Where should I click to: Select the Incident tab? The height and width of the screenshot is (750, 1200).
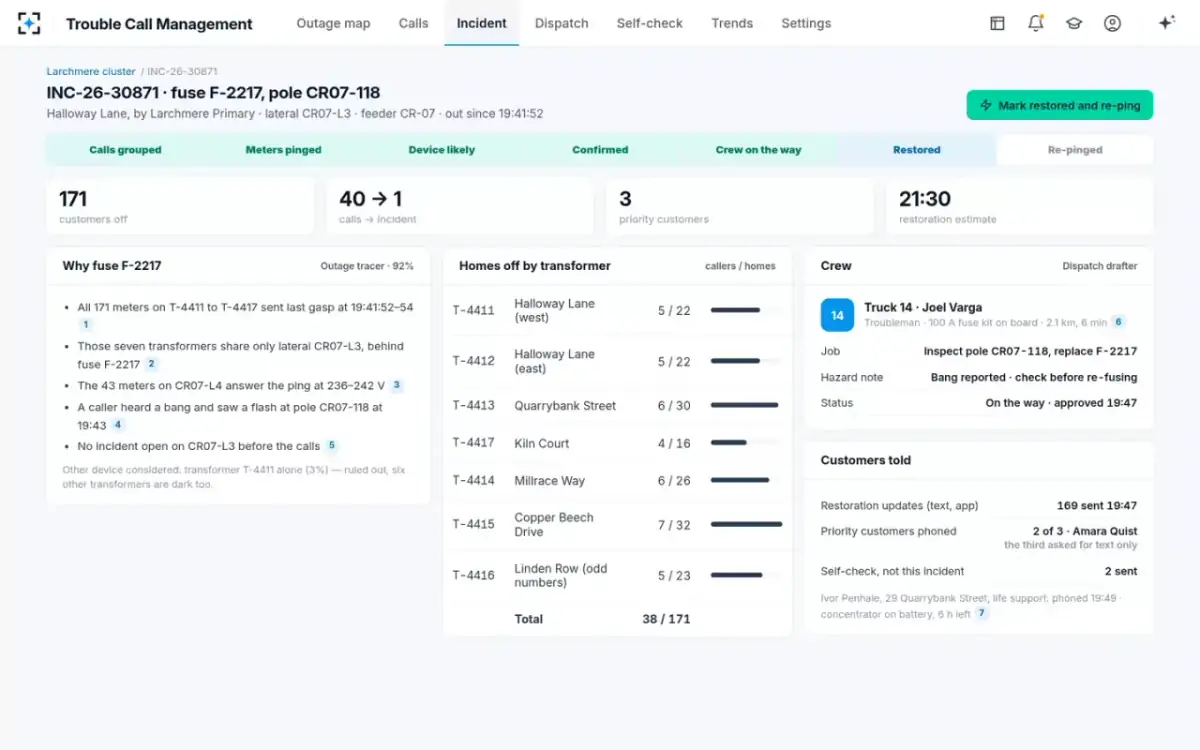482,23
